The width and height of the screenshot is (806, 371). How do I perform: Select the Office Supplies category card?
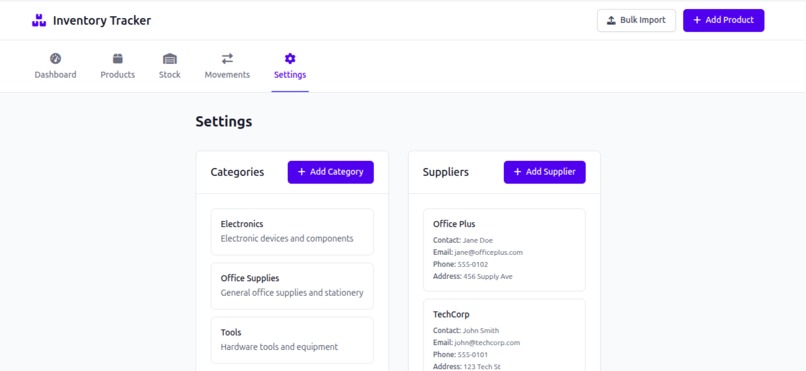pos(292,286)
